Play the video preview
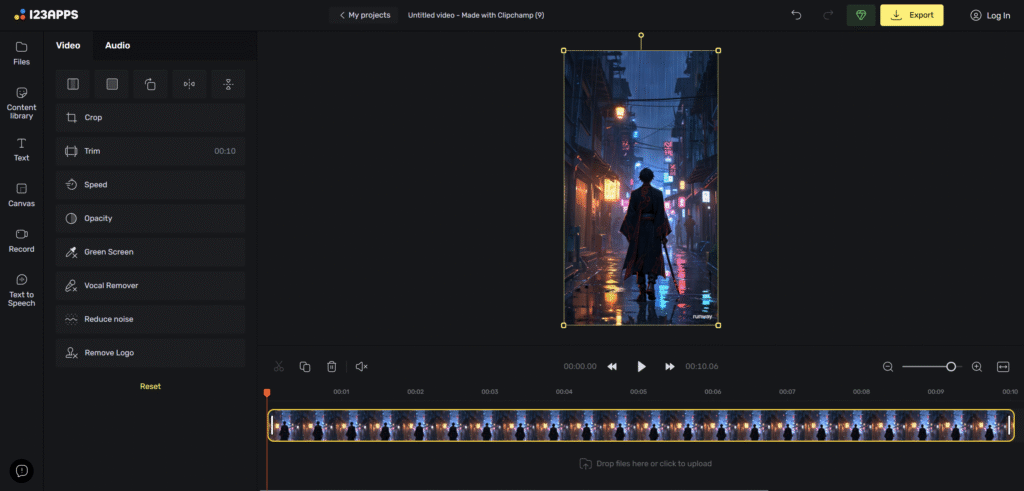The height and width of the screenshot is (491, 1024). point(641,366)
